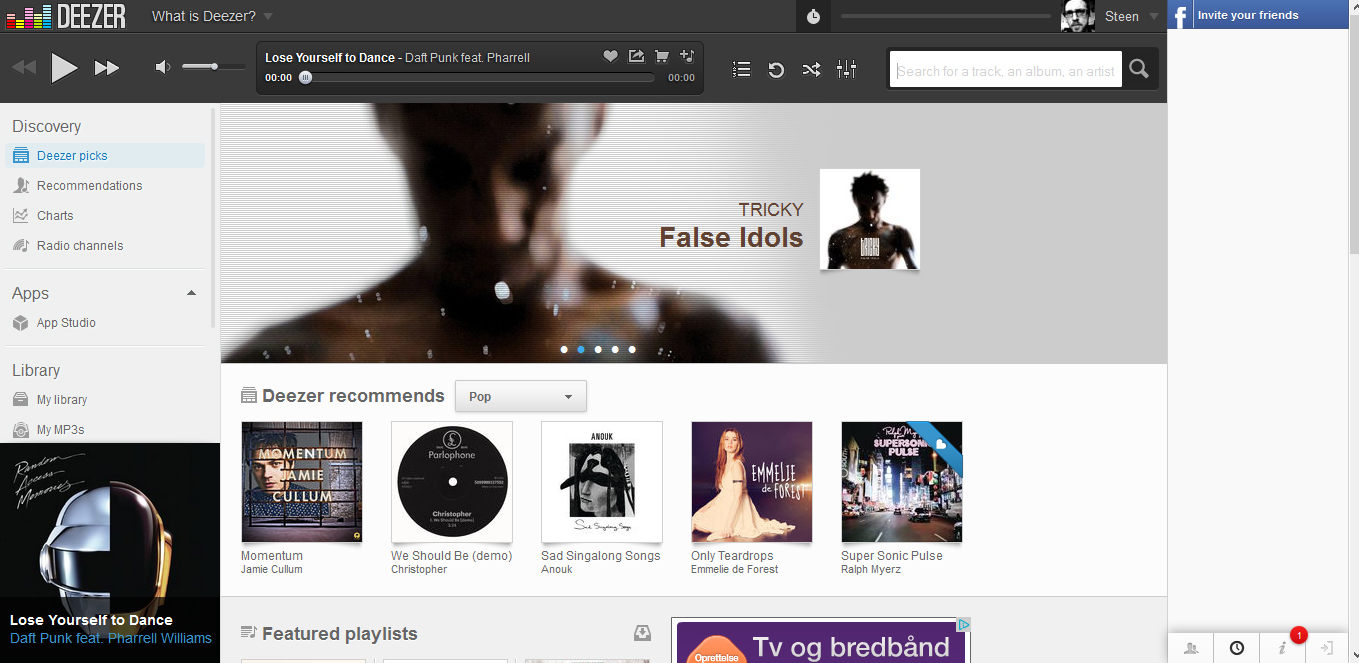The width and height of the screenshot is (1359, 663).
Task: Click the Emmelie de Forest artist link
Action: pyautogui.click(x=735, y=569)
